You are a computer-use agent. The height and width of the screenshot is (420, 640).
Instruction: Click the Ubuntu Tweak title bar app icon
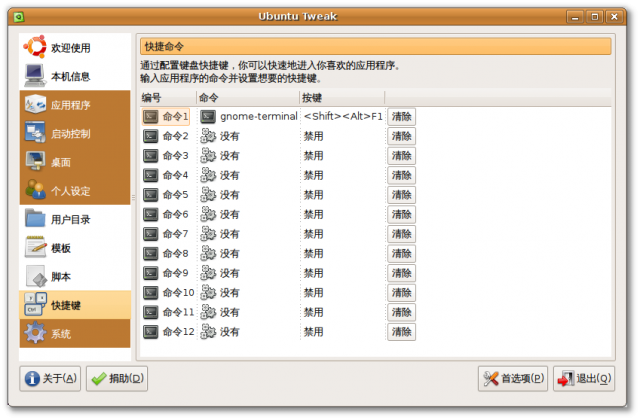coord(19,17)
